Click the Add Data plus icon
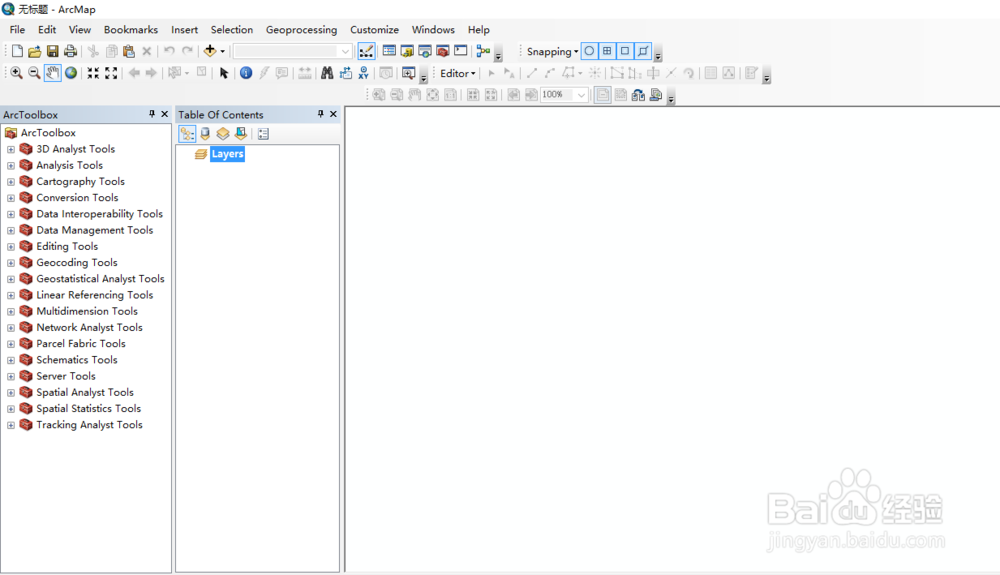 pos(209,51)
